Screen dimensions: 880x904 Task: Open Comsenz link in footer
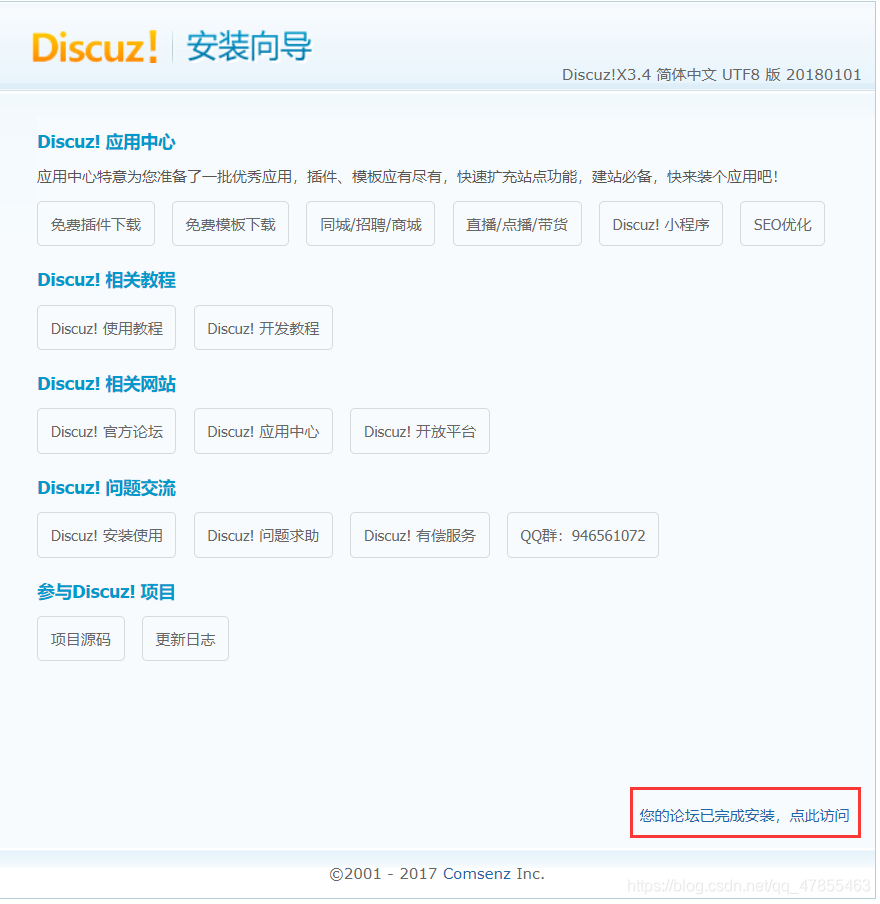point(477,875)
